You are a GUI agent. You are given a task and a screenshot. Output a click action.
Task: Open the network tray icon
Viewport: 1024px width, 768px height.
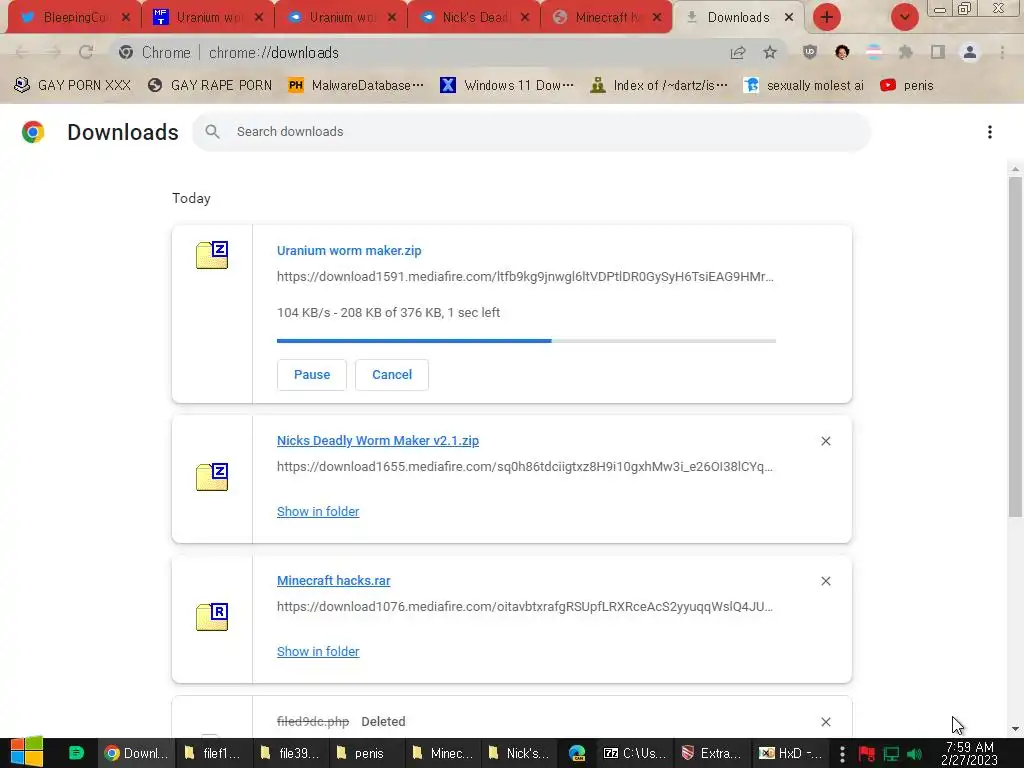point(891,754)
